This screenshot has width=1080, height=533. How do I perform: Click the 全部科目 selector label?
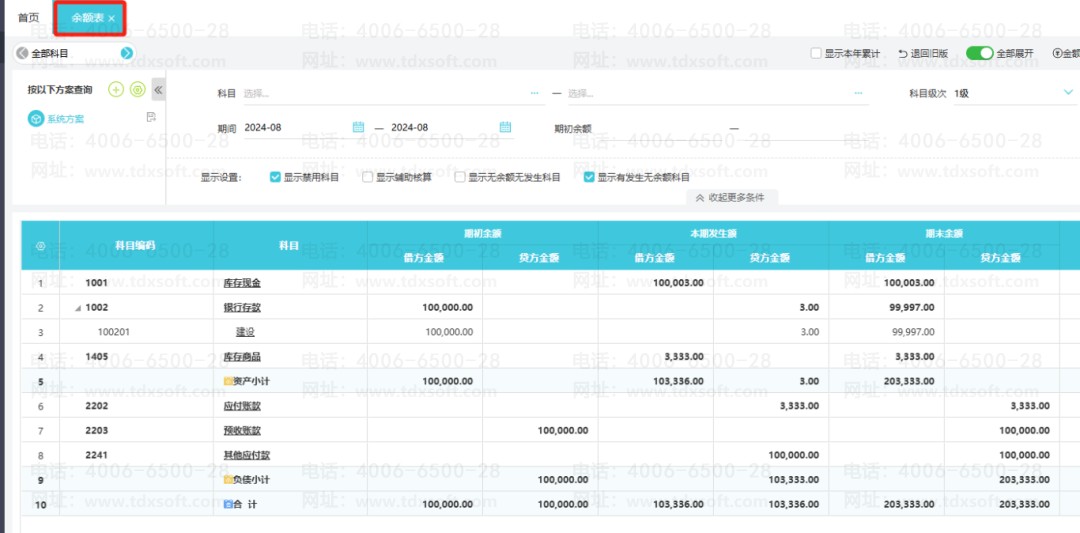pos(50,53)
